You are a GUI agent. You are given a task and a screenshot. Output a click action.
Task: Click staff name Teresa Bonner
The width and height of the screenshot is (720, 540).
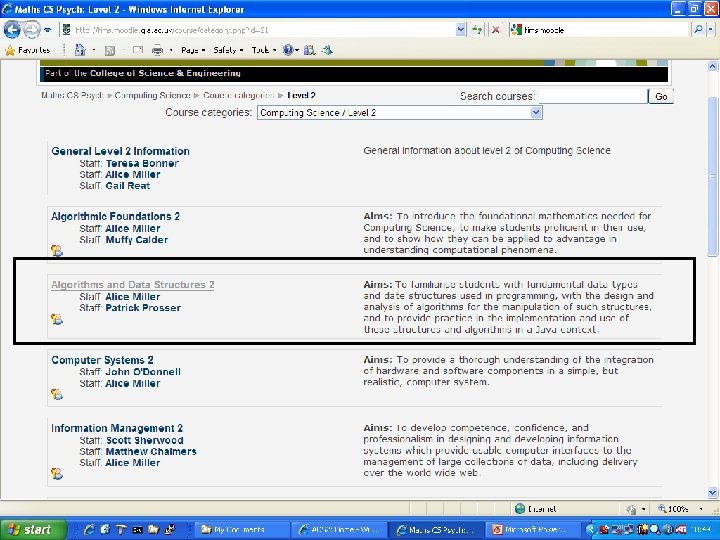click(142, 163)
